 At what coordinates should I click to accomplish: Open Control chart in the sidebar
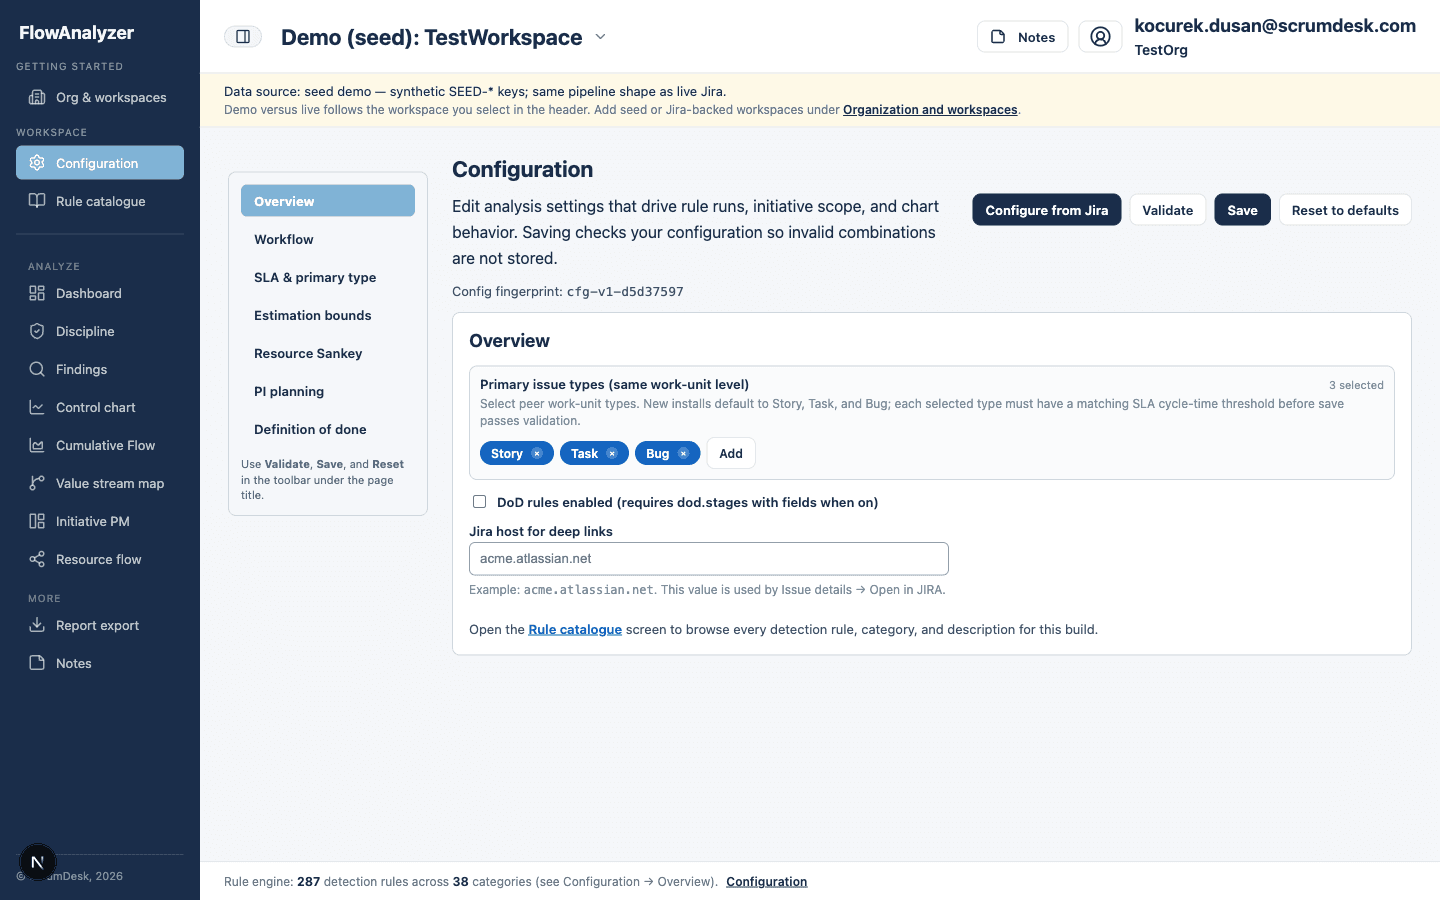(x=100, y=407)
